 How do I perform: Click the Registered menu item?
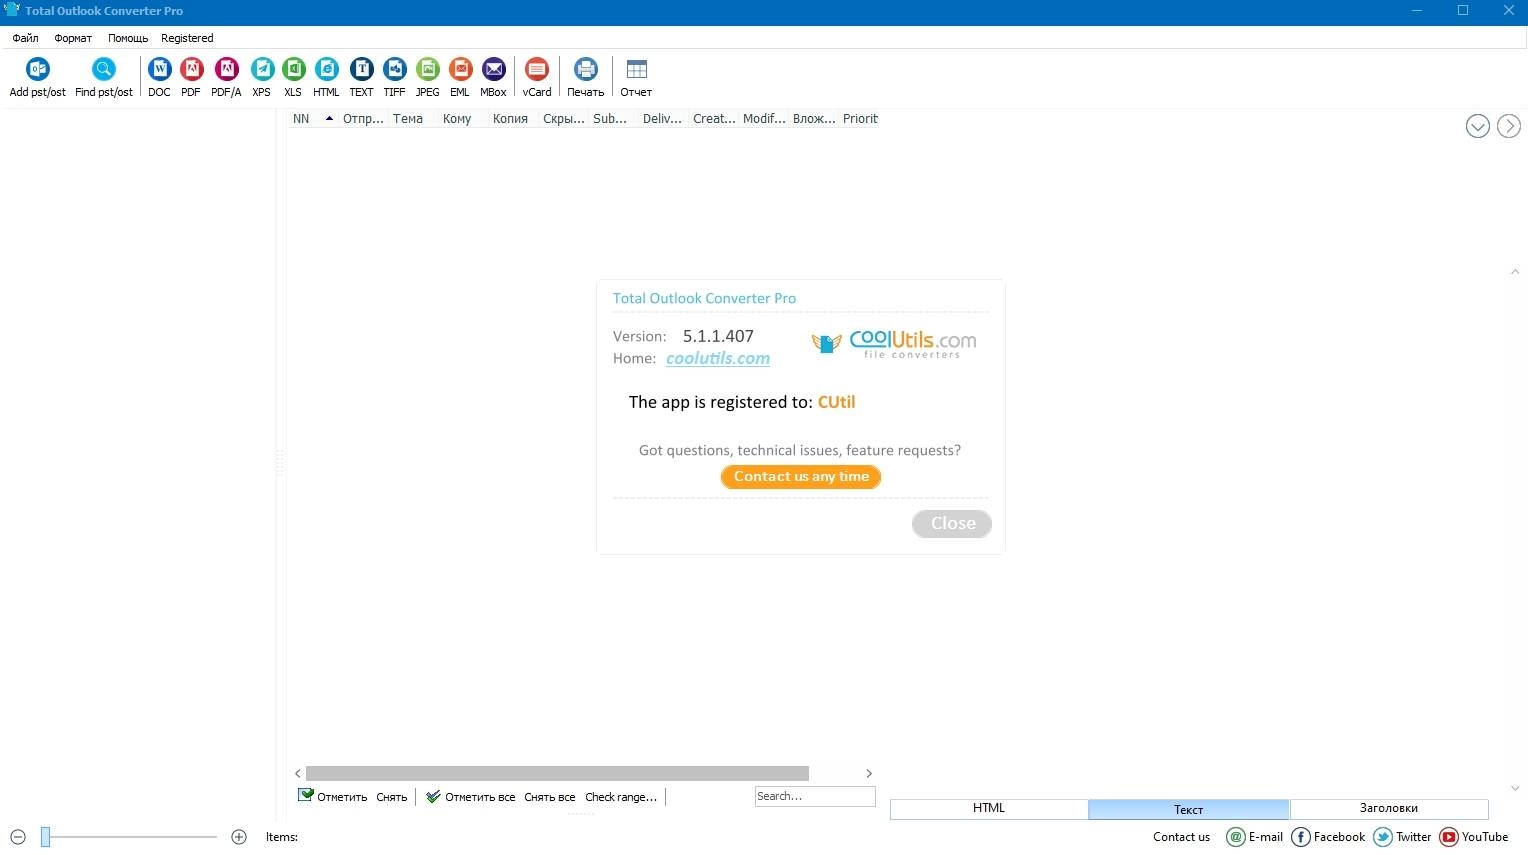point(187,38)
